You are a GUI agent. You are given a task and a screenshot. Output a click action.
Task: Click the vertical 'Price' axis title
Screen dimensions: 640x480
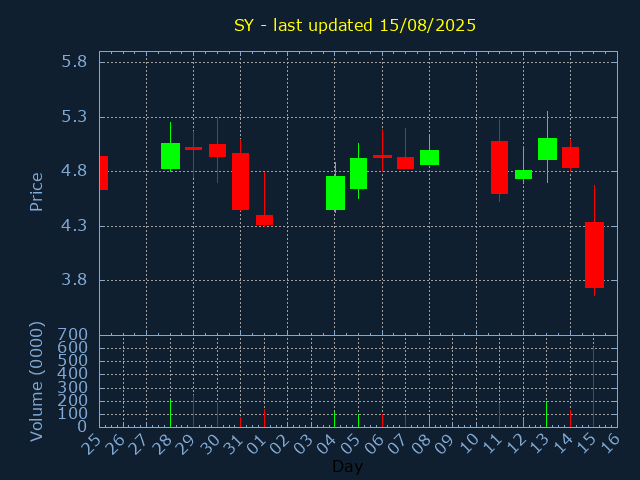[36, 192]
